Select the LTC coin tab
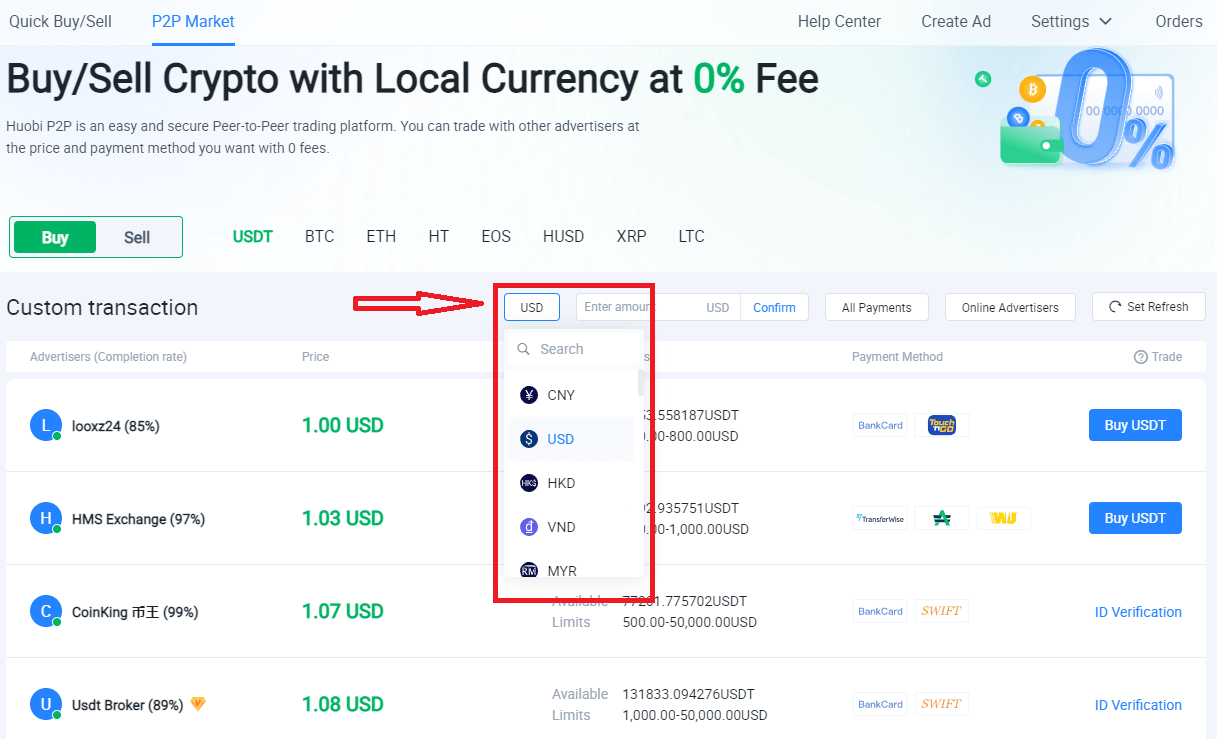 tap(691, 237)
